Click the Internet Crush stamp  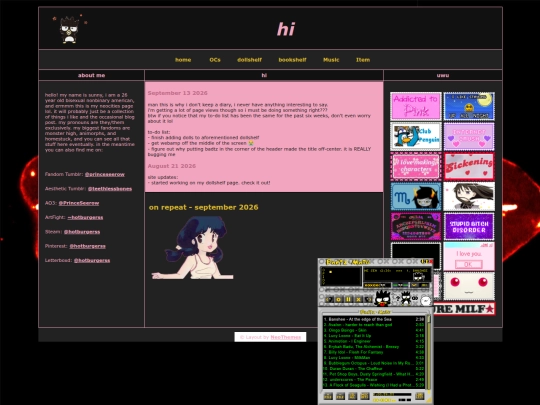[x=469, y=136]
